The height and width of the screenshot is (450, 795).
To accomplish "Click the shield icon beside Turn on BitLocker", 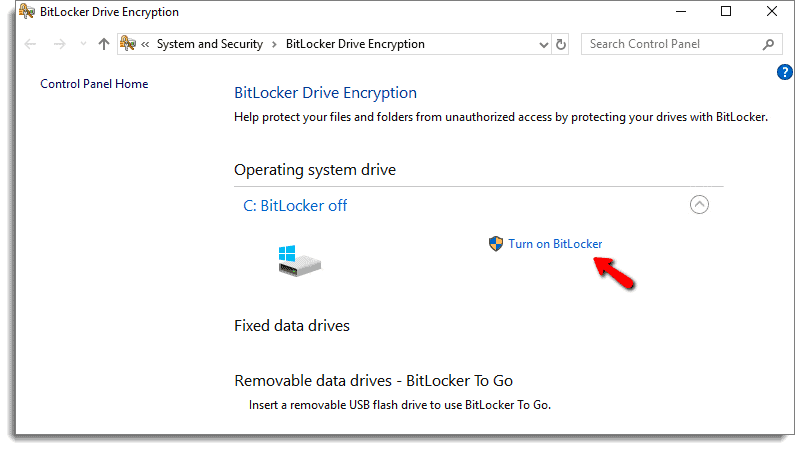I will tap(496, 244).
